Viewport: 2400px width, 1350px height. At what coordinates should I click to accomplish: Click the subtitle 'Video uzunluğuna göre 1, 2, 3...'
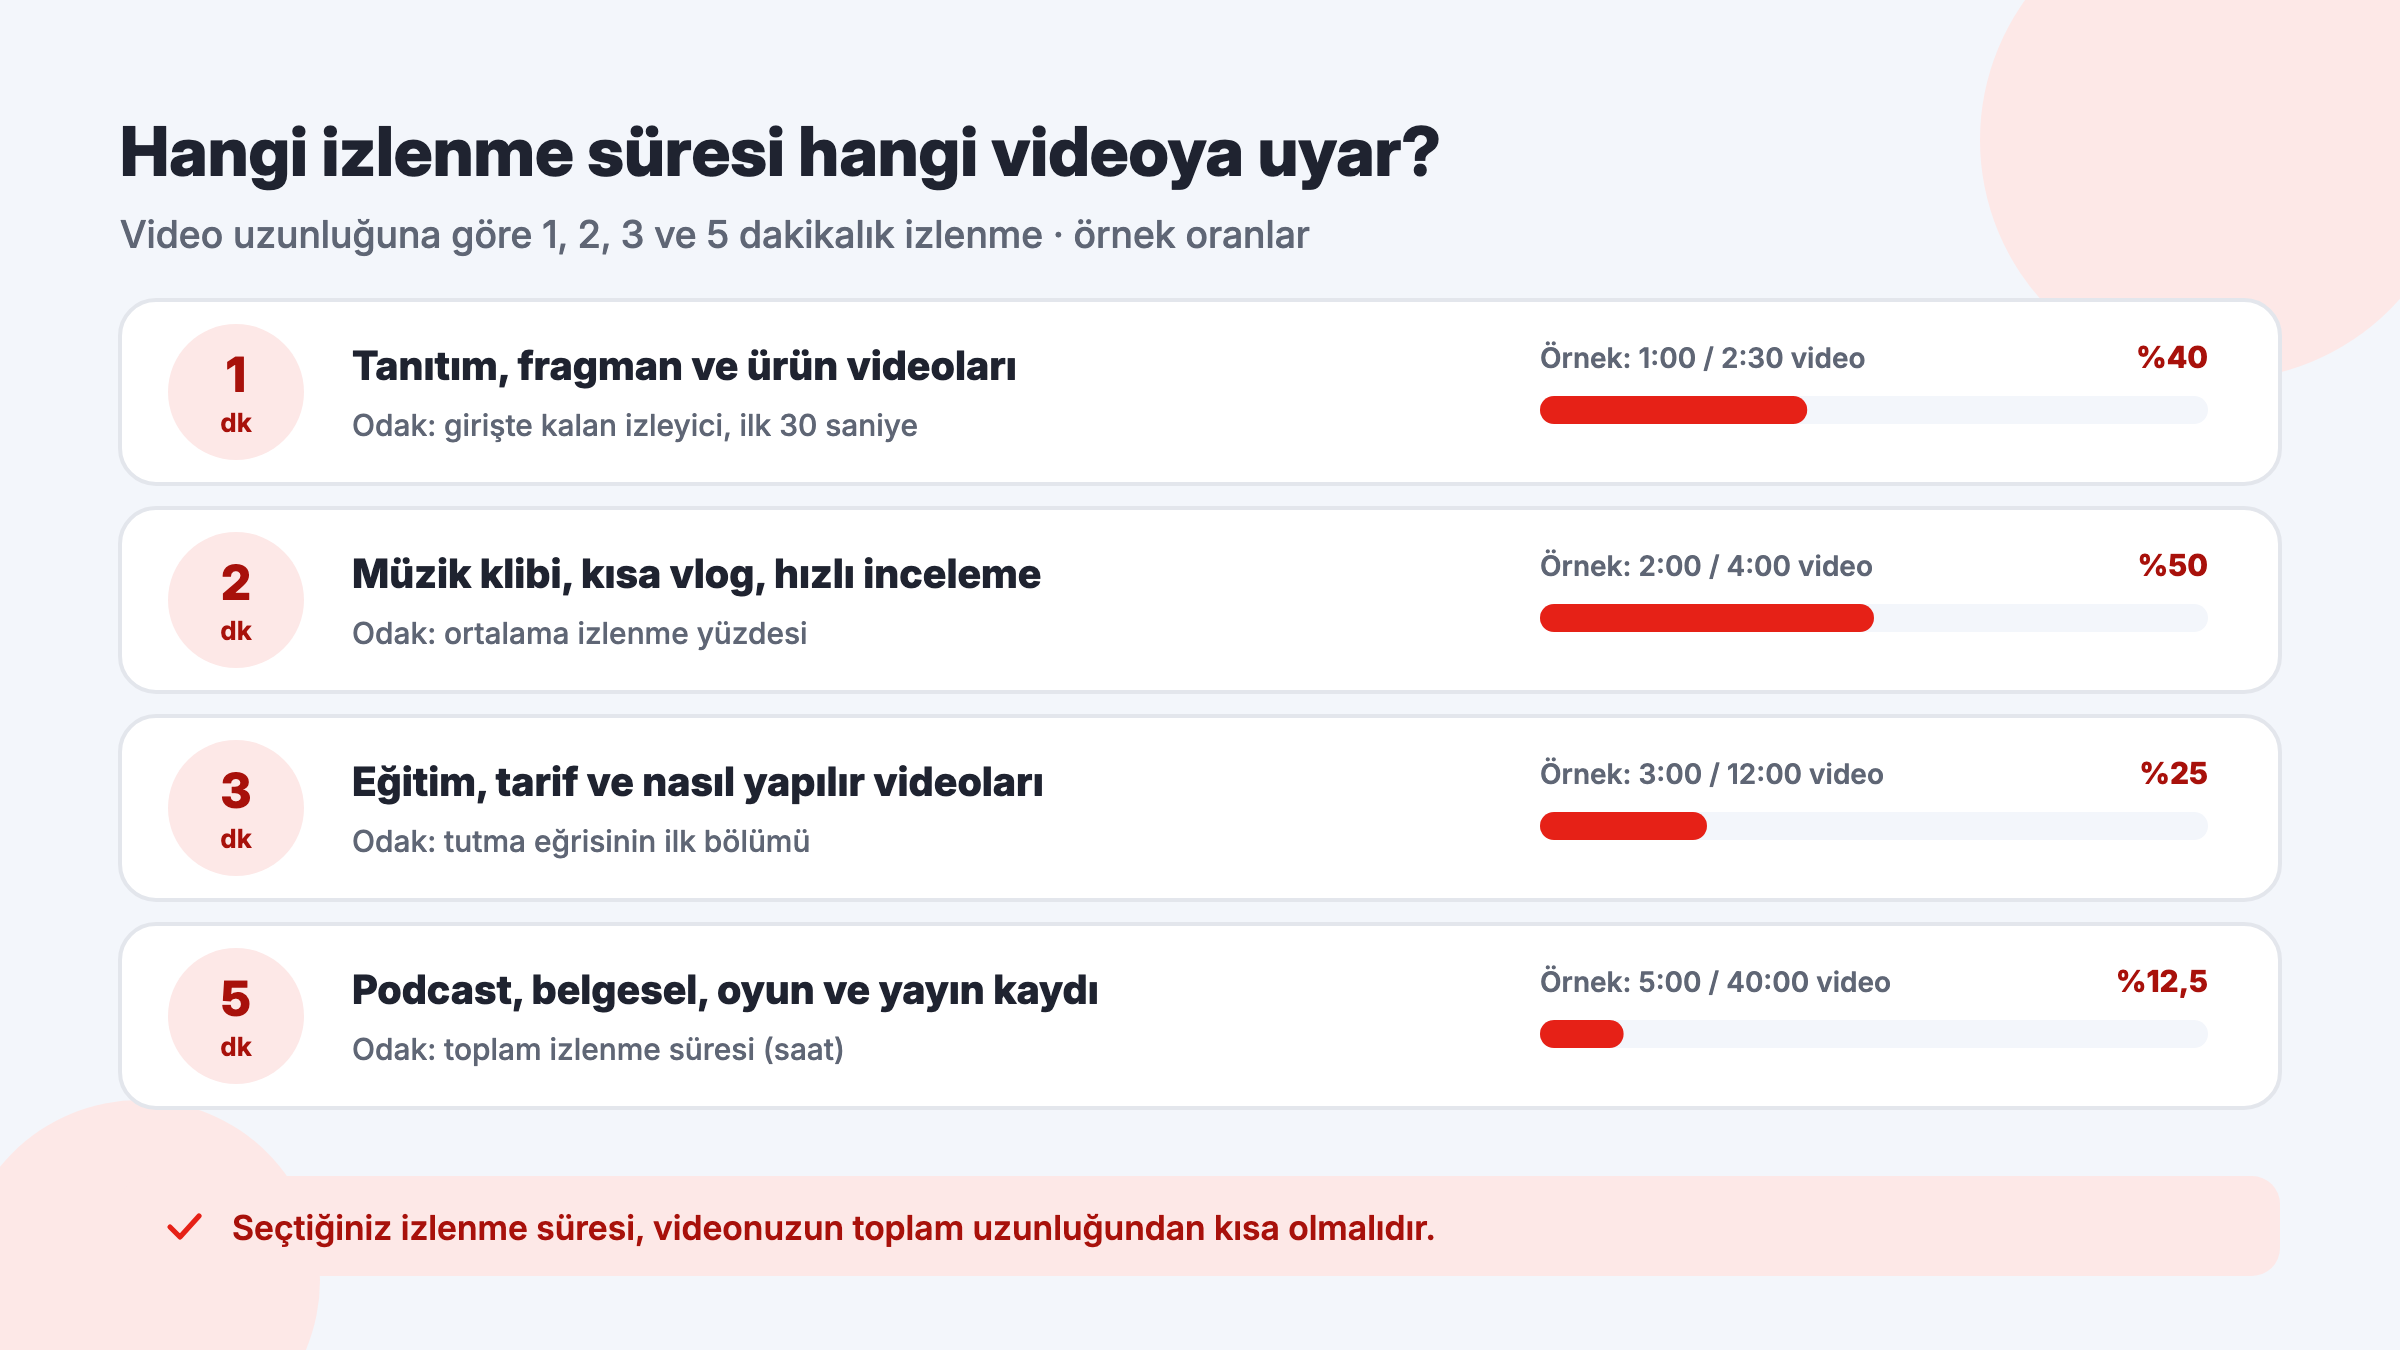[714, 236]
